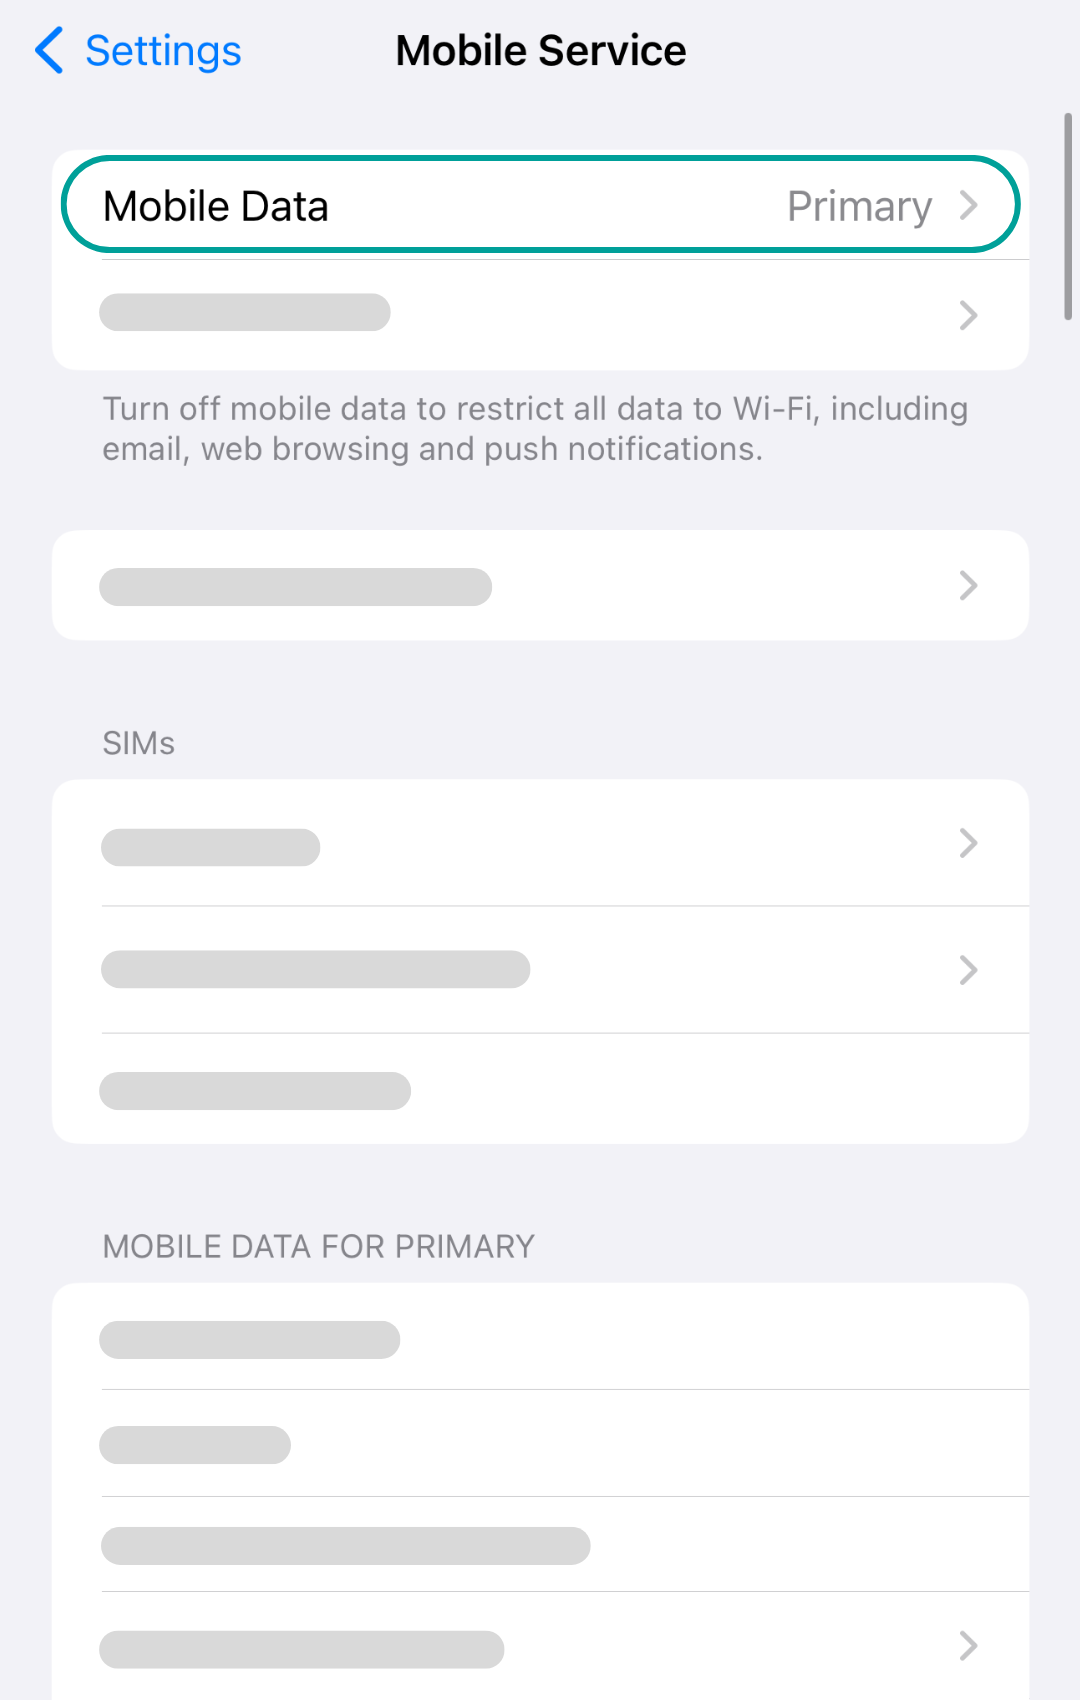Click the chevron on Mobile Data row
1080x1700 pixels.
click(968, 205)
